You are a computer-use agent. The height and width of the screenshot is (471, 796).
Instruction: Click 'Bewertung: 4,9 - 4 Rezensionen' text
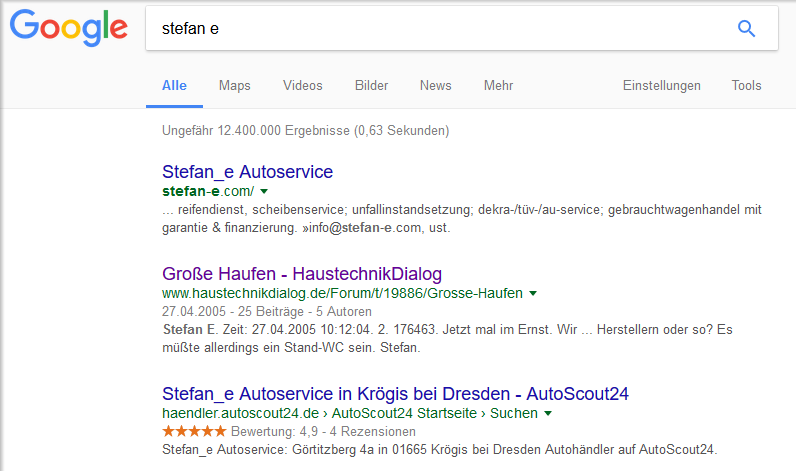coord(323,431)
